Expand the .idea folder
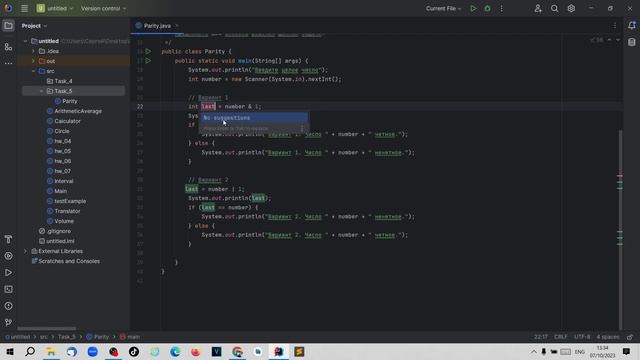This screenshot has height=360, width=640. (x=33, y=51)
